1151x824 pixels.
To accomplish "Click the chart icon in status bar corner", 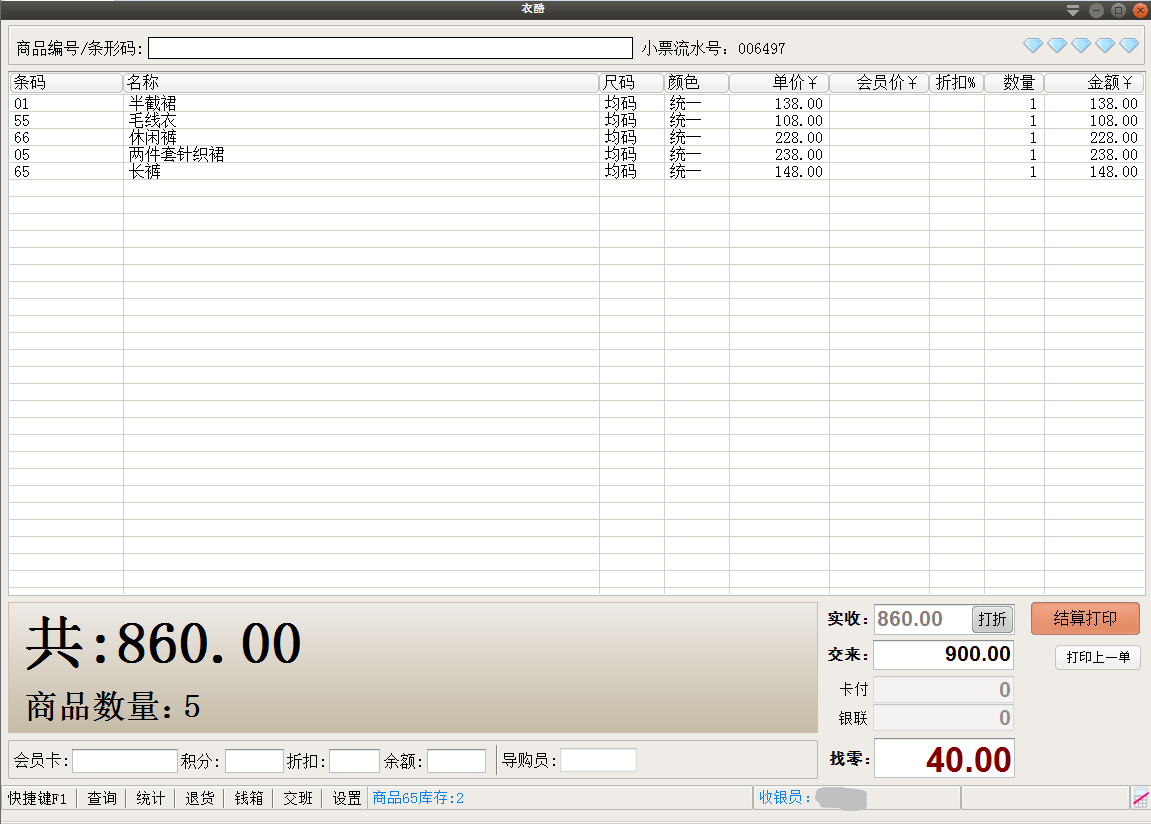I will 1140,798.
